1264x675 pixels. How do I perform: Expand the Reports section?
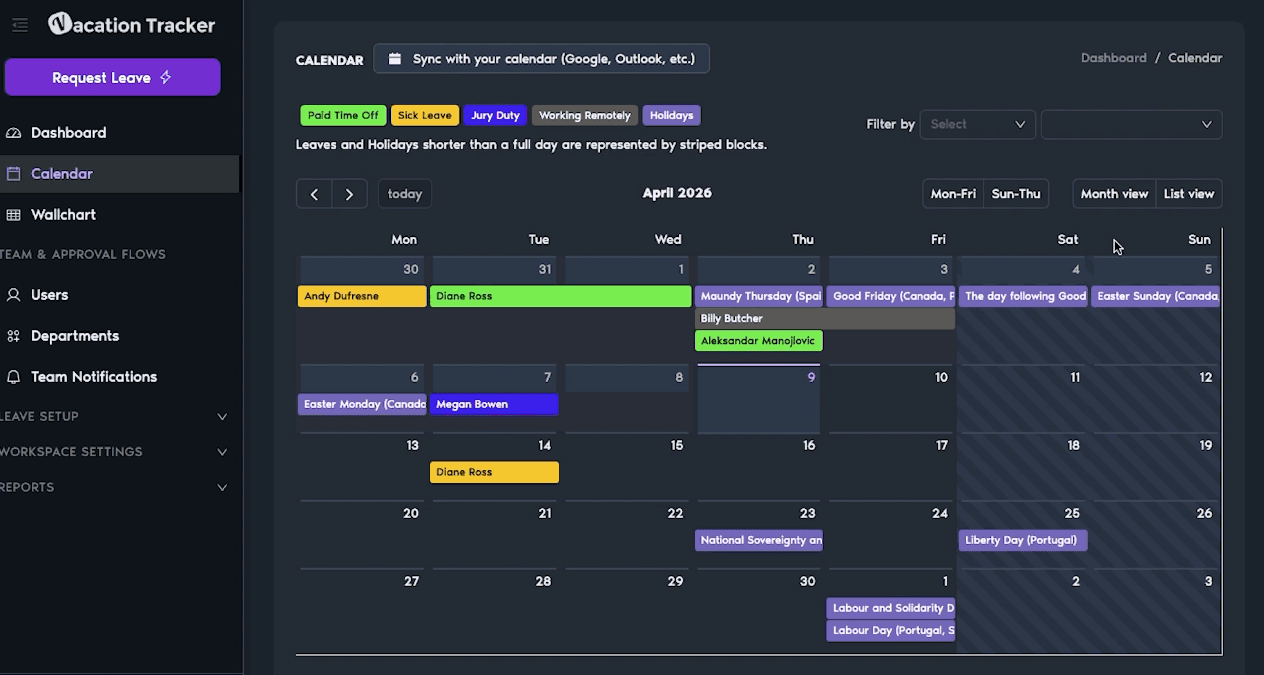pyautogui.click(x=222, y=488)
